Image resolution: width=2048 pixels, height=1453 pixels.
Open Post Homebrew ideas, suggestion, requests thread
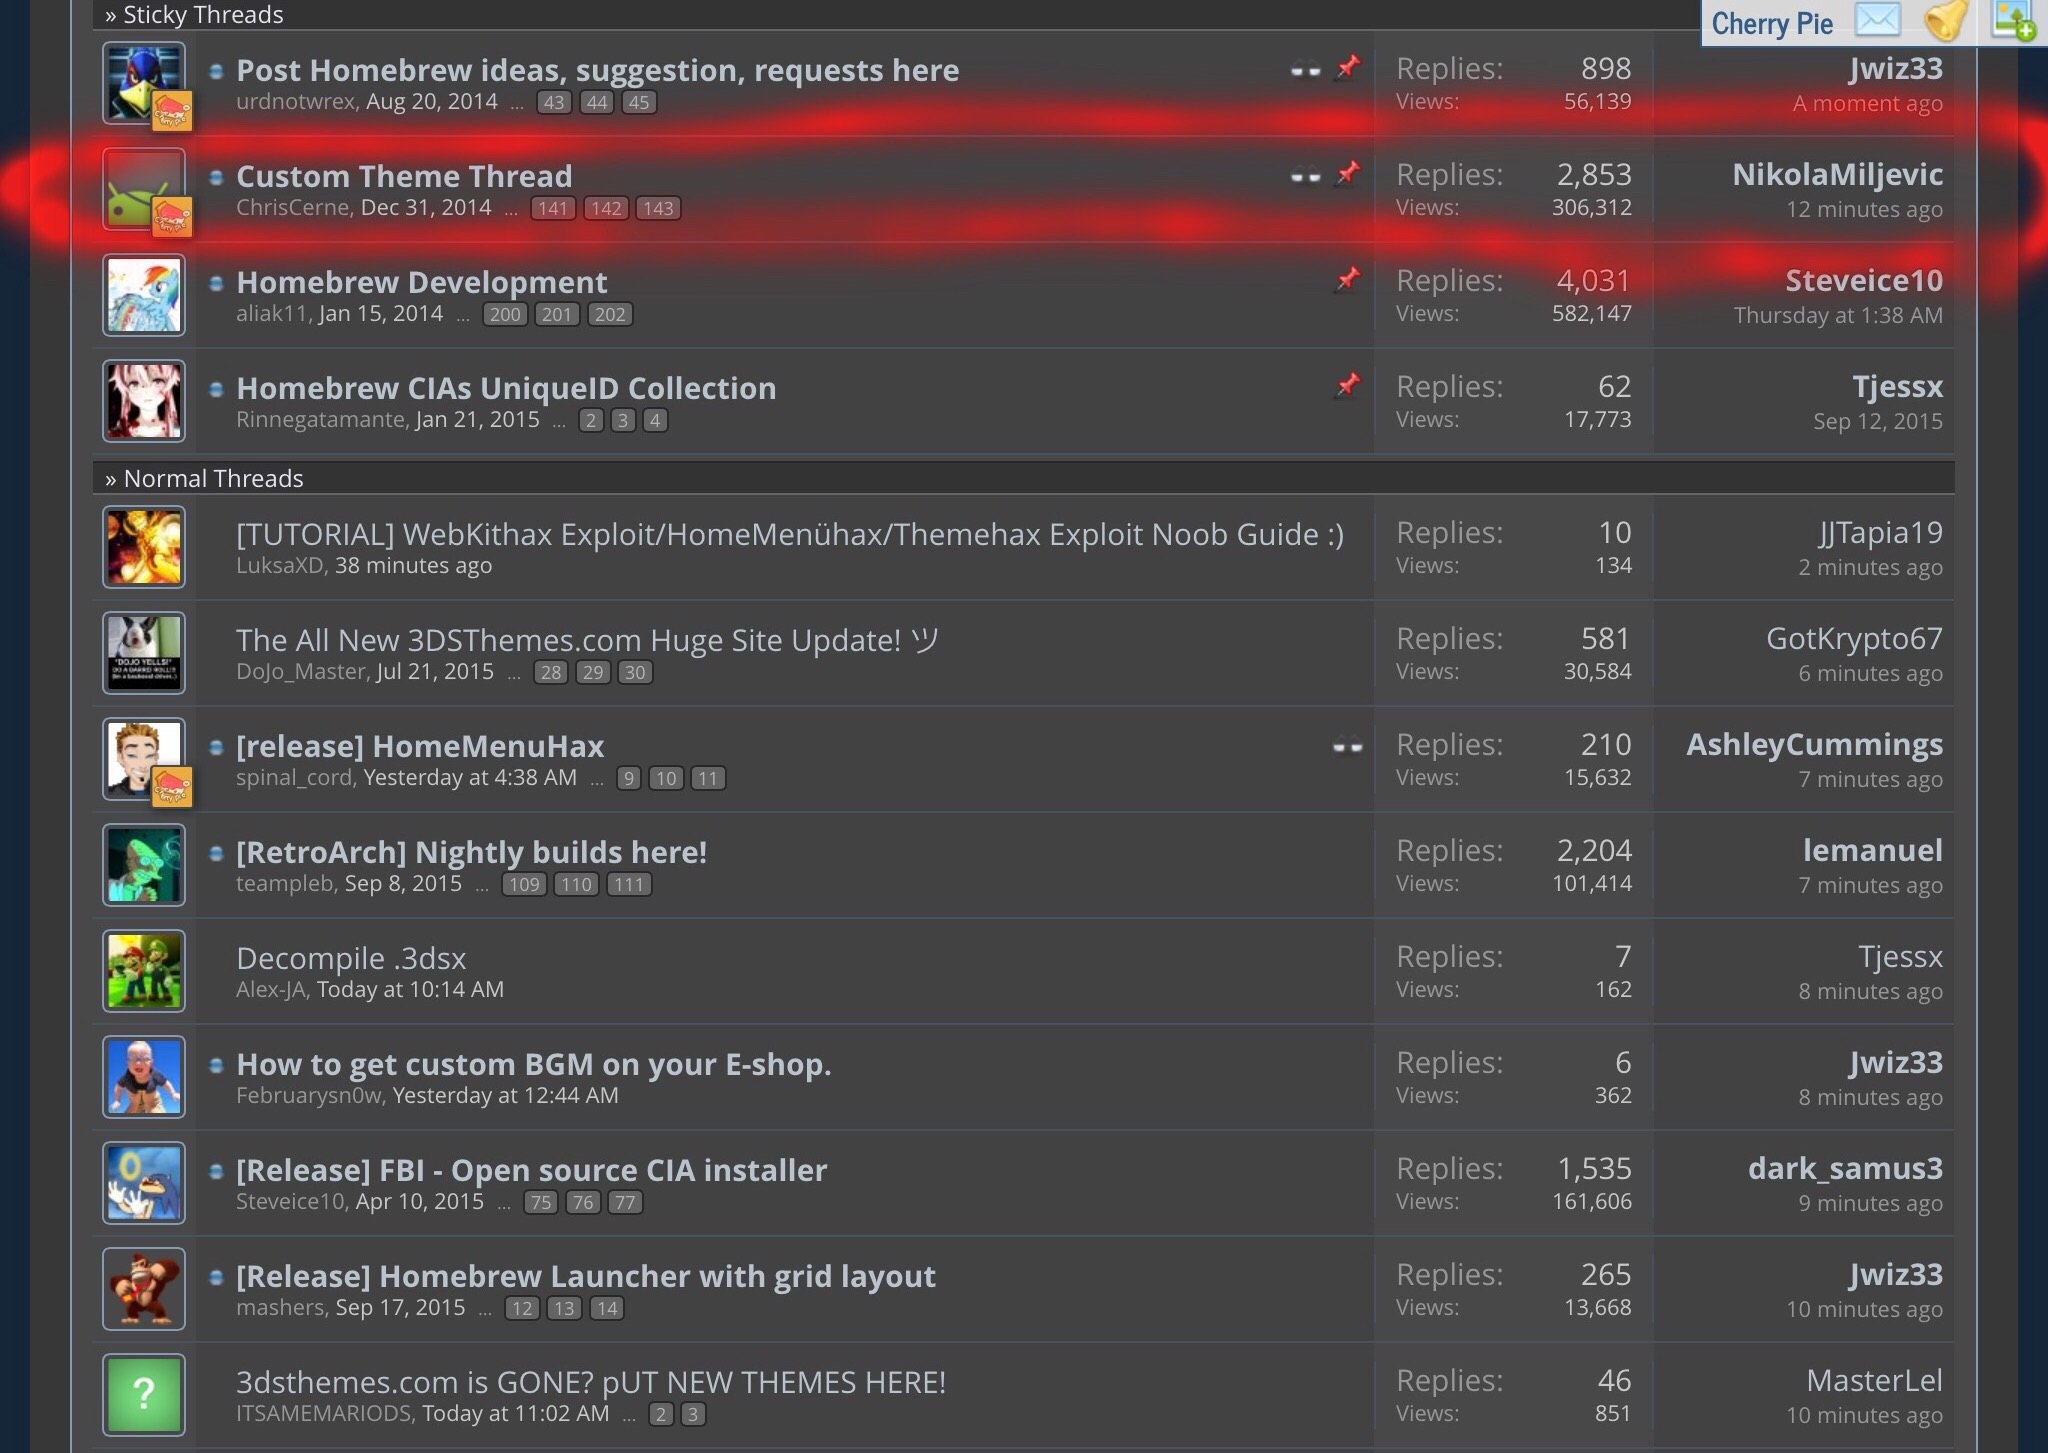[x=597, y=70]
